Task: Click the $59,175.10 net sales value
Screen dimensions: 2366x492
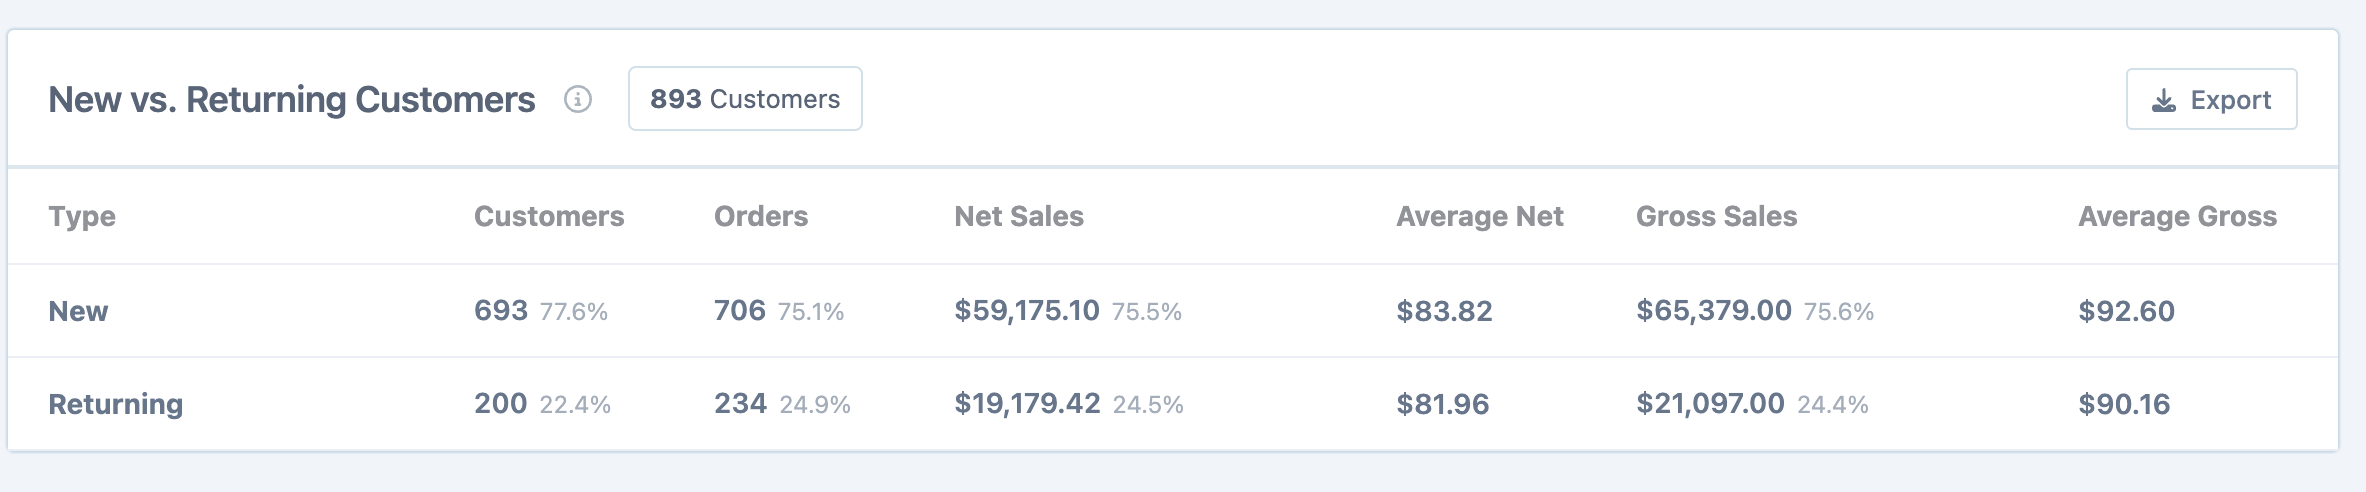Action: [x=1027, y=310]
